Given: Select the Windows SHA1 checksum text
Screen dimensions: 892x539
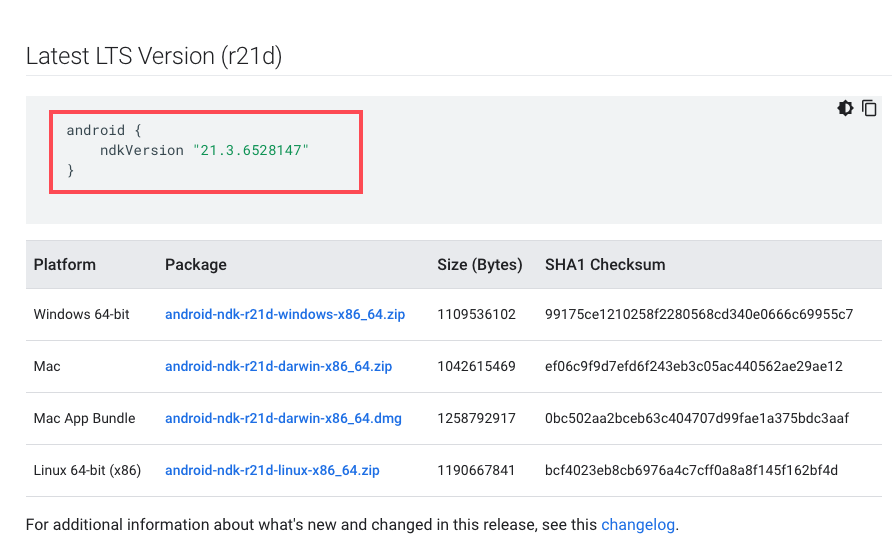Looking at the screenshot, I should (x=699, y=314).
